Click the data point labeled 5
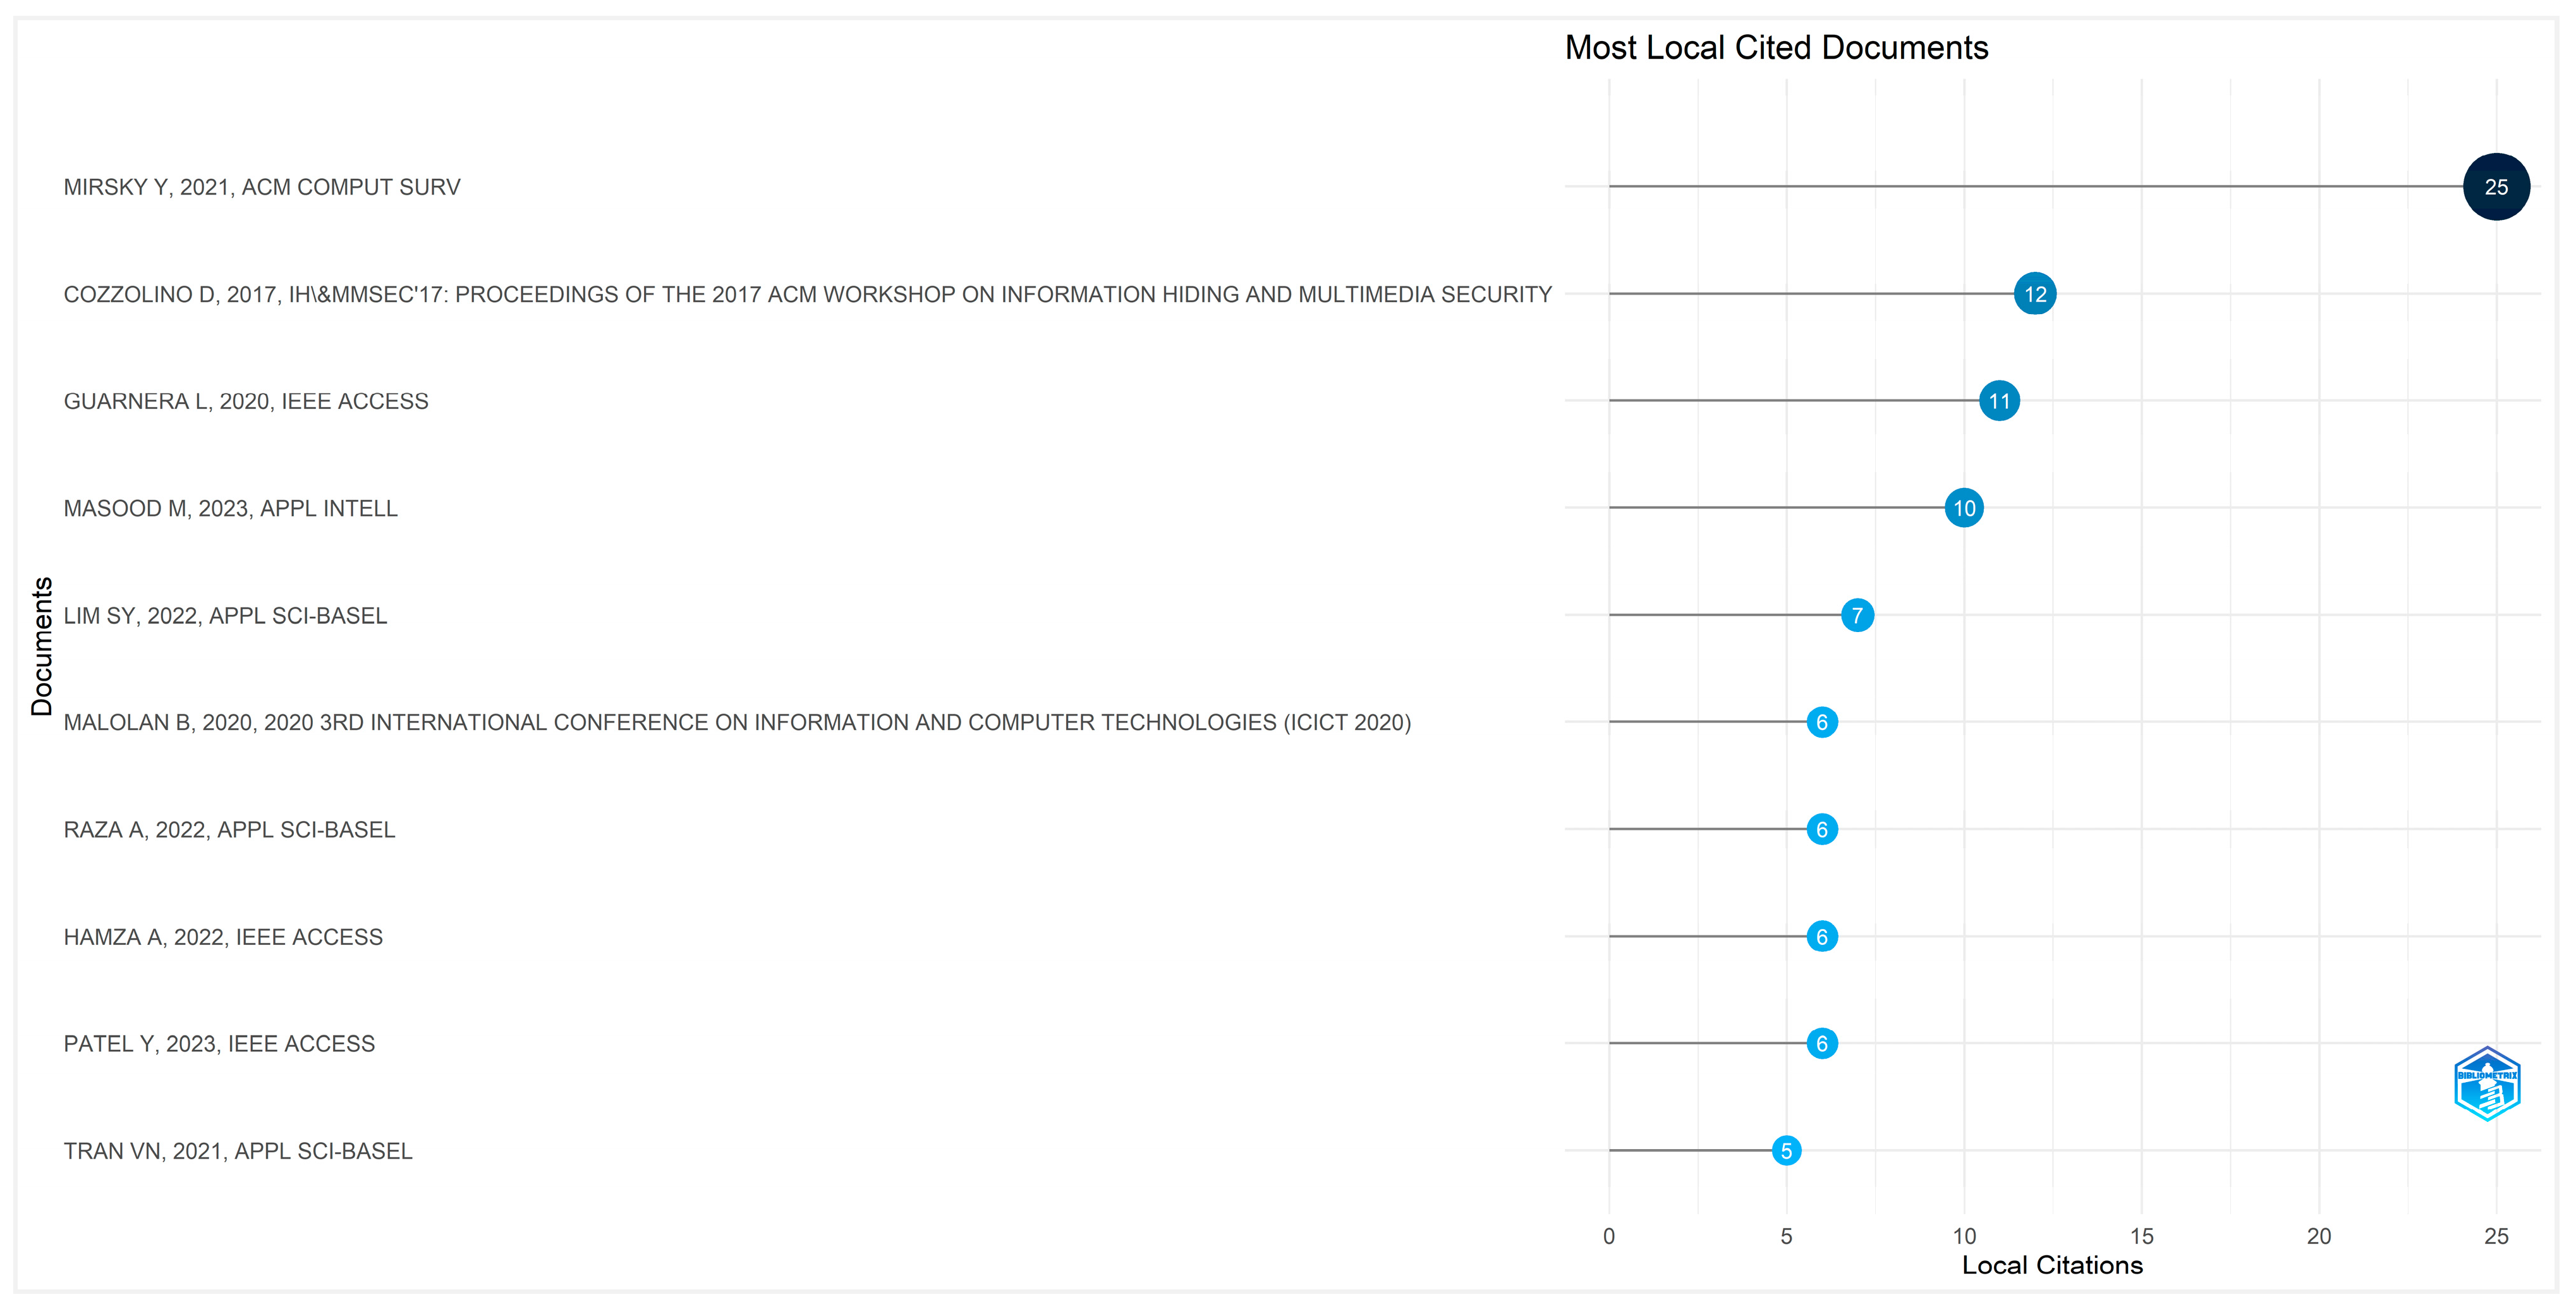Image resolution: width=2576 pixels, height=1309 pixels. (x=1785, y=1151)
